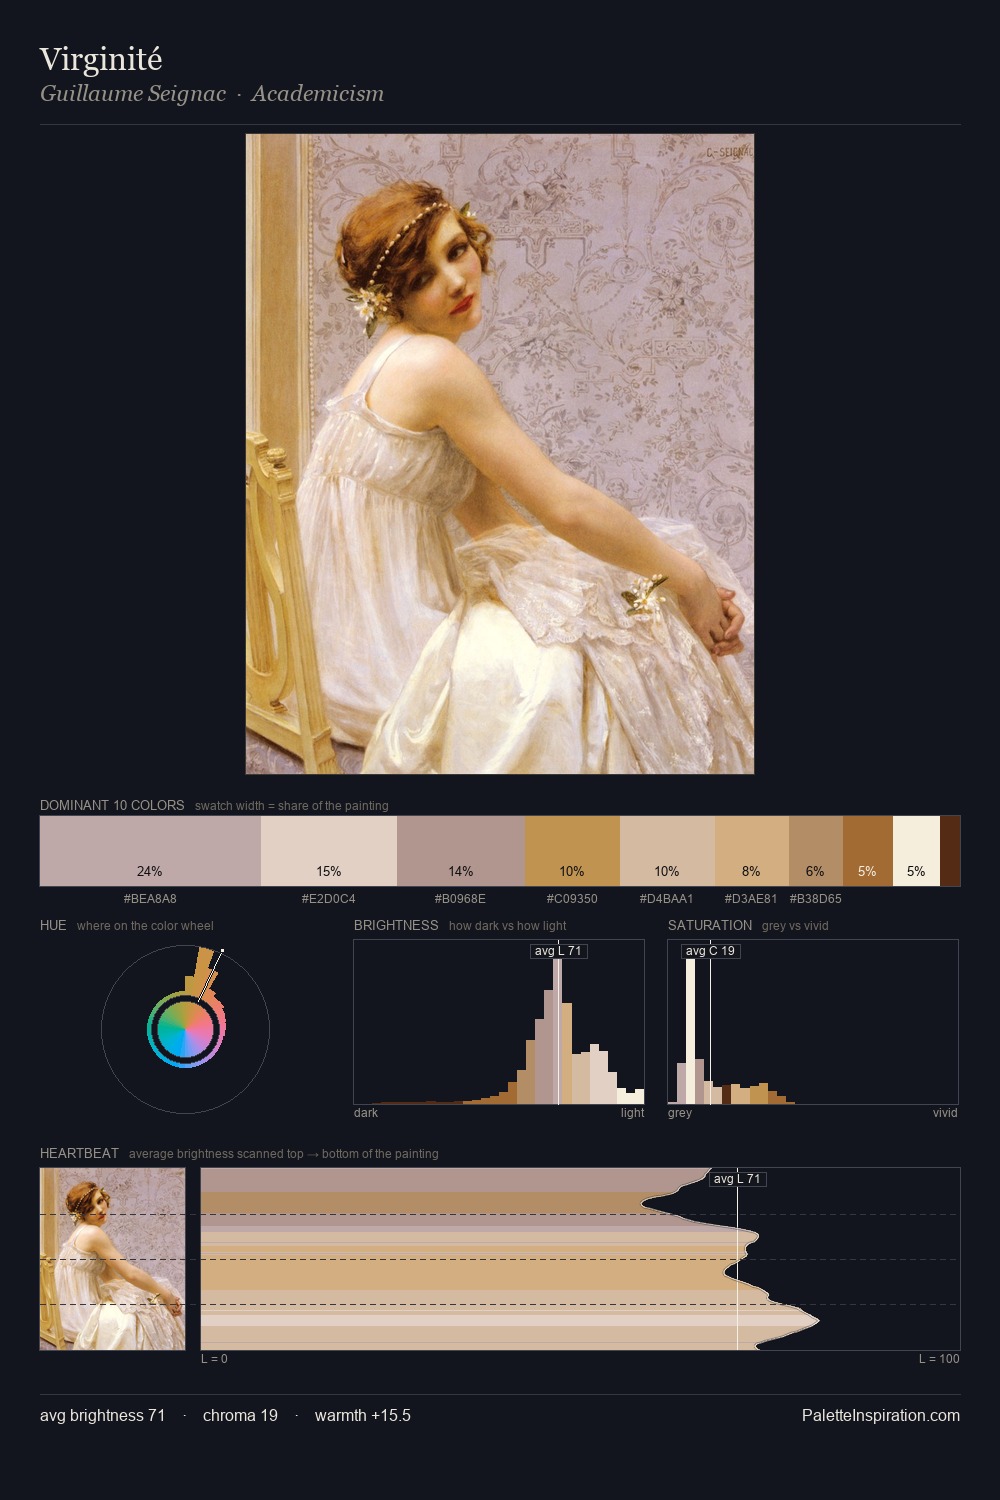Click the 'vivid' saturation axis label
This screenshot has height=1500, width=1000.
point(945,1113)
